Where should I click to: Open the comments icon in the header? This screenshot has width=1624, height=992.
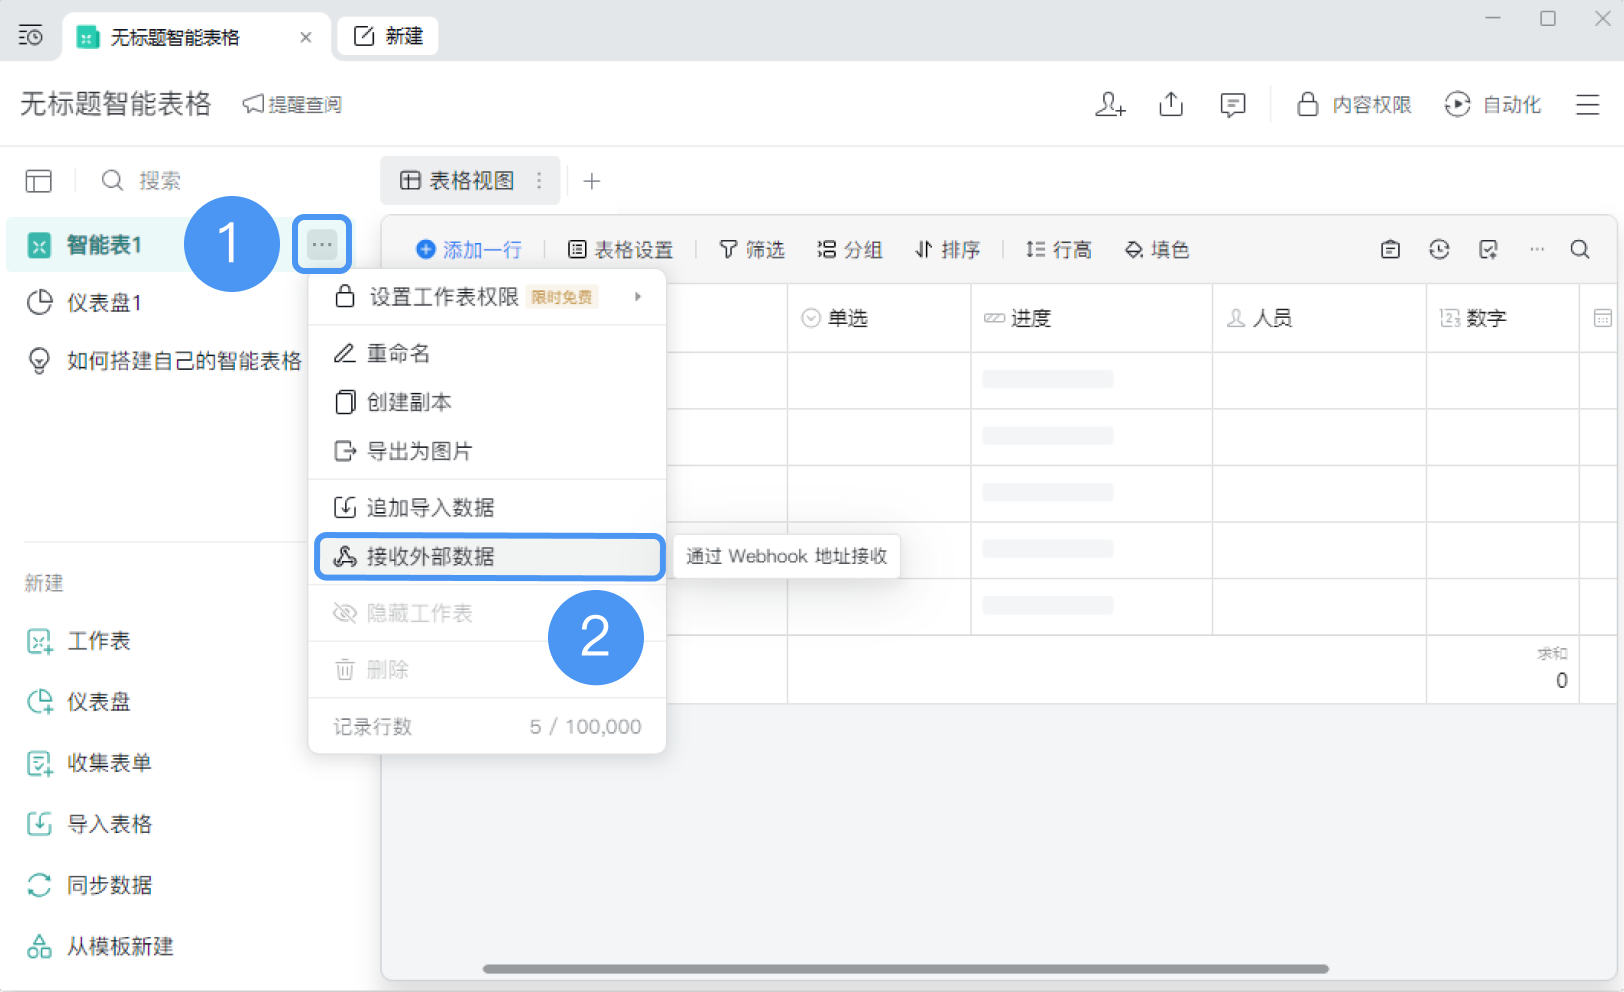point(1233,104)
